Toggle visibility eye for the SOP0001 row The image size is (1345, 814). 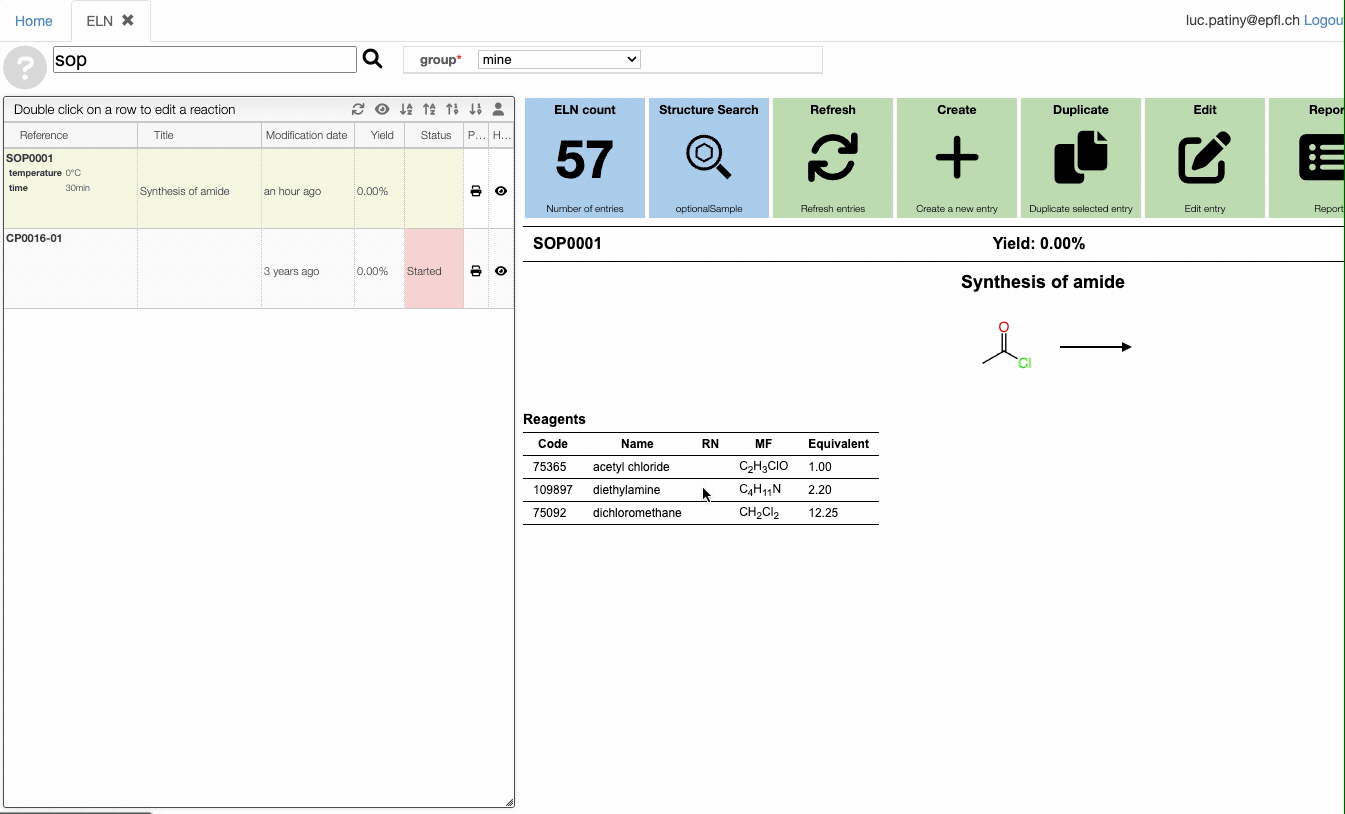[501, 191]
